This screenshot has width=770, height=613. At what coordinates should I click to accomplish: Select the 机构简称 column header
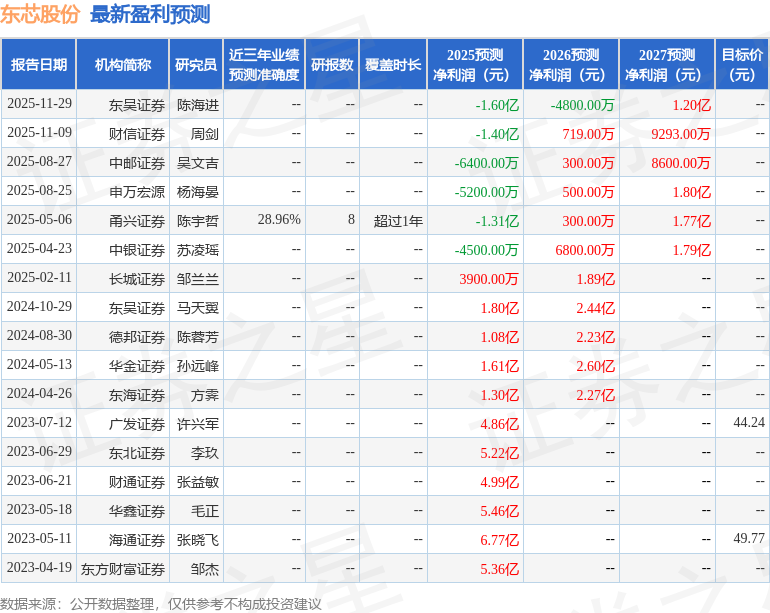click(123, 64)
